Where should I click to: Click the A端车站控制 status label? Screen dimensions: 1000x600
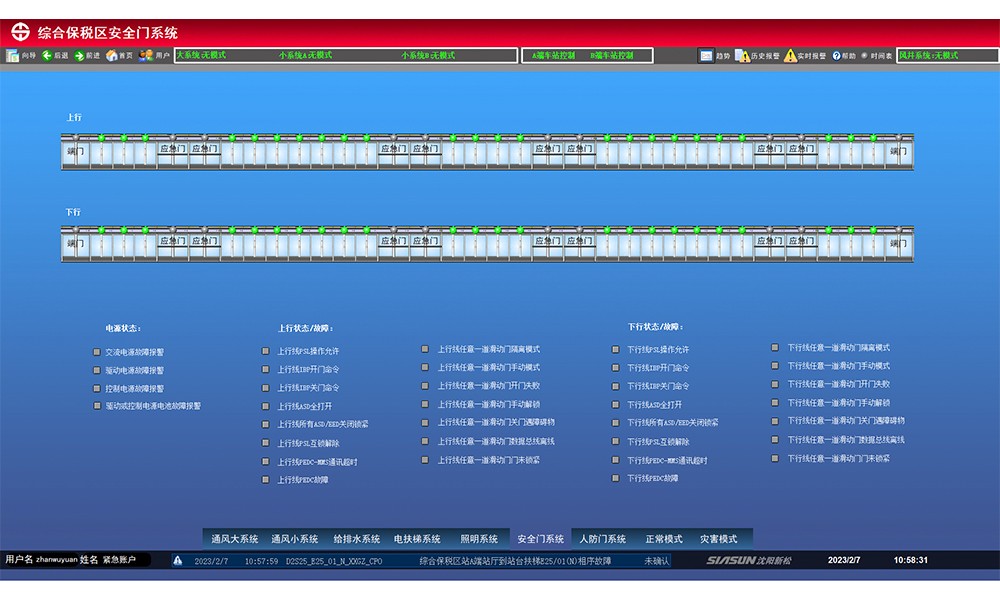[x=553, y=56]
